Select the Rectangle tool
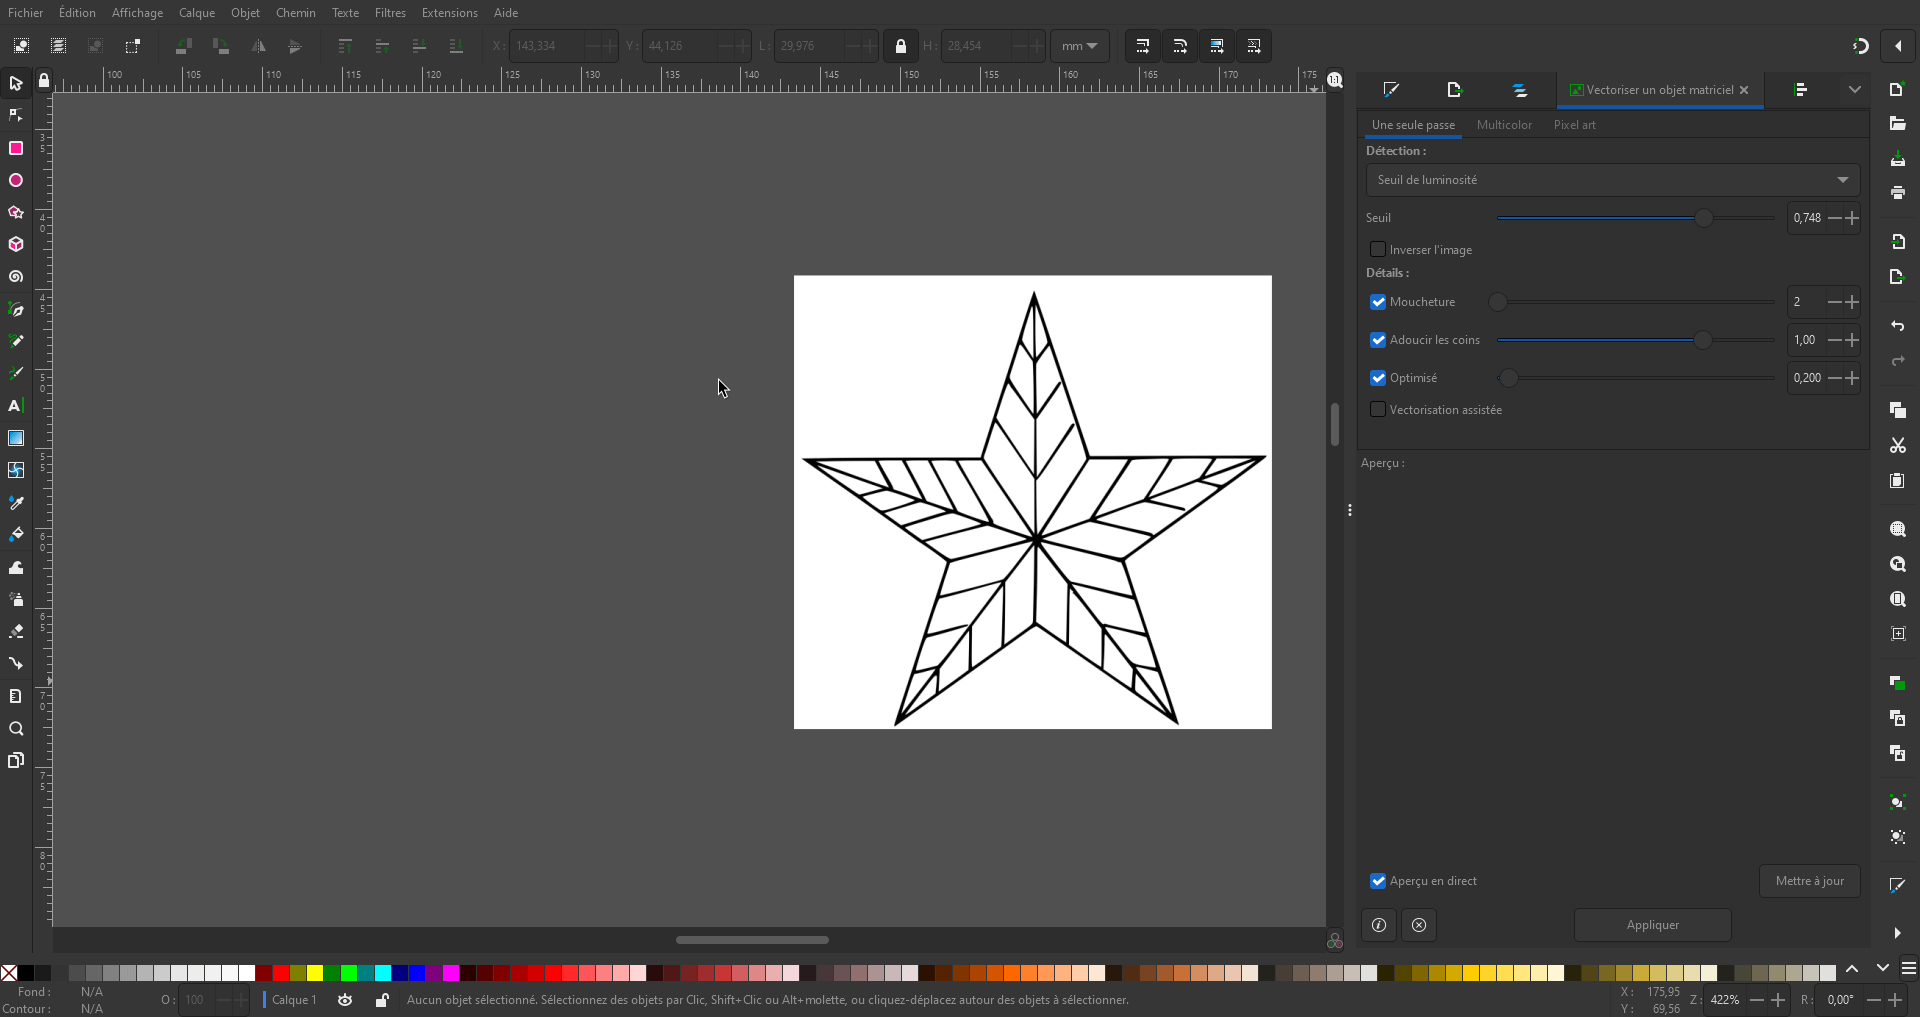 (16, 148)
